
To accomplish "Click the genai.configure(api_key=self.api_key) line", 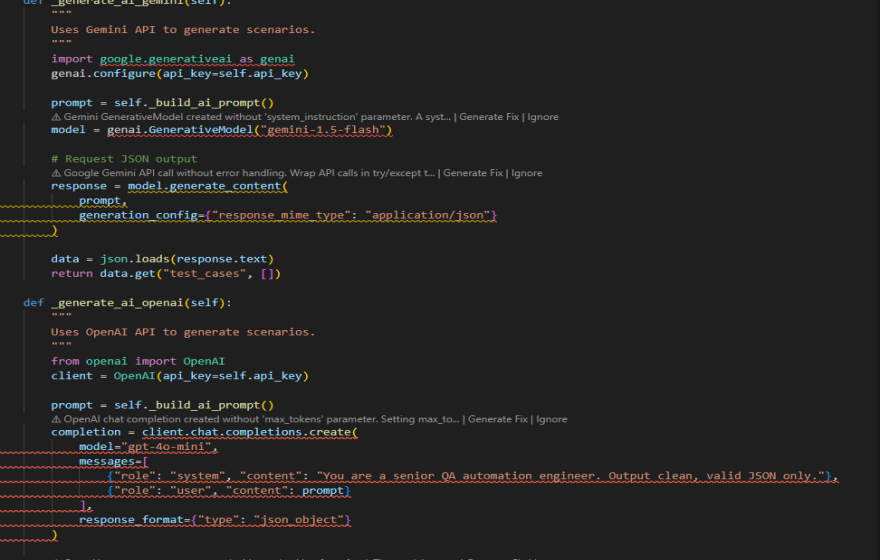I will [180, 74].
